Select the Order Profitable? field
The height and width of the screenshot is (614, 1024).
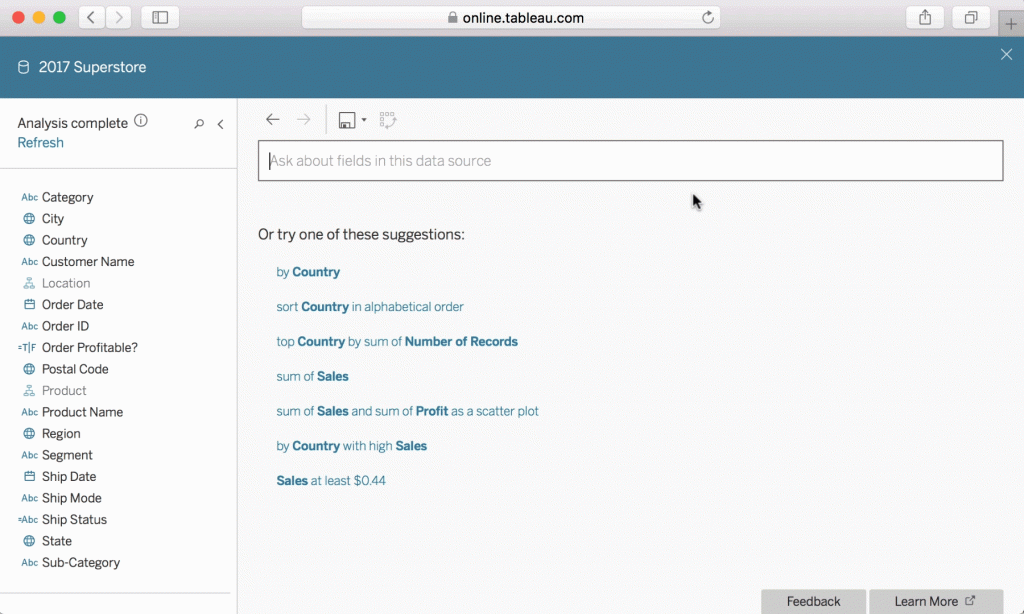click(89, 348)
